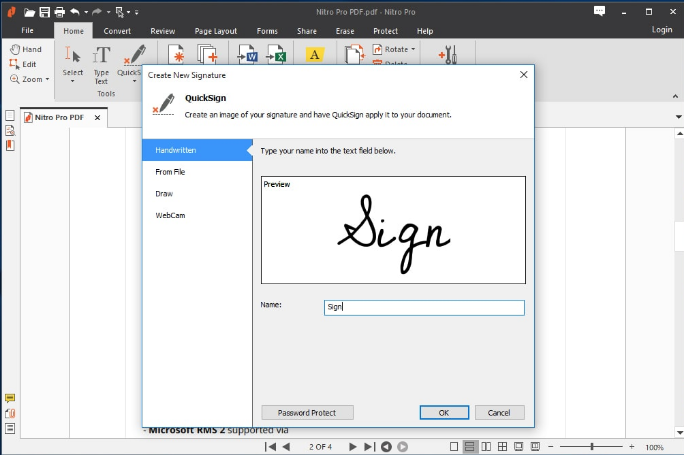Image resolution: width=684 pixels, height=455 pixels.
Task: Open the Page Layout ribbon tab
Action: tap(216, 31)
